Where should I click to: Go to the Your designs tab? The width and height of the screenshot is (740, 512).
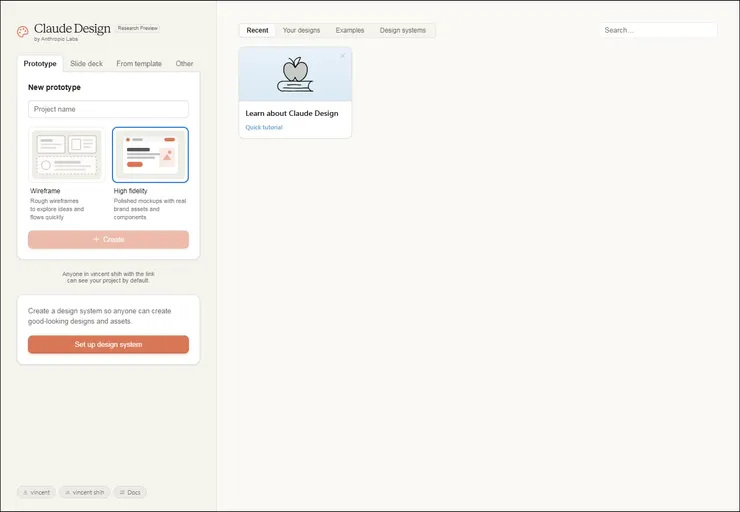pos(301,30)
